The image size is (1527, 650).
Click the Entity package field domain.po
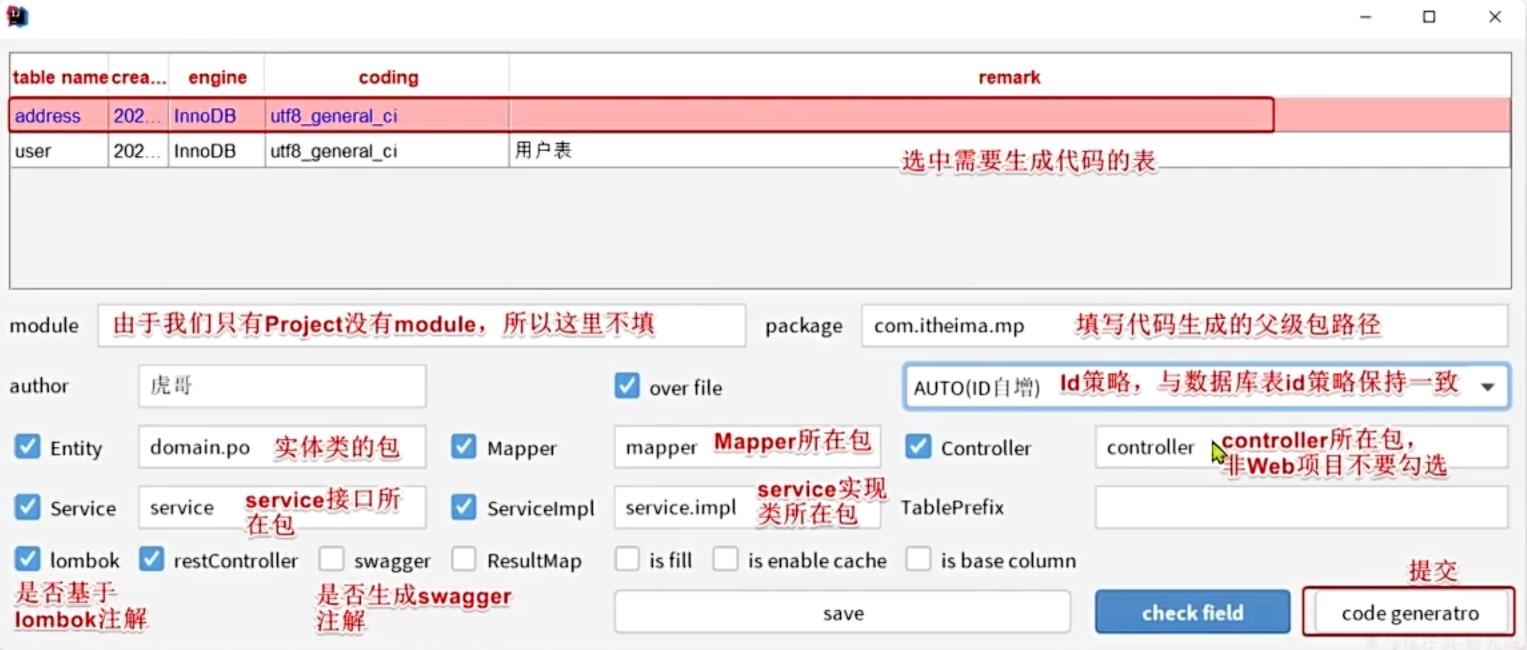click(282, 447)
